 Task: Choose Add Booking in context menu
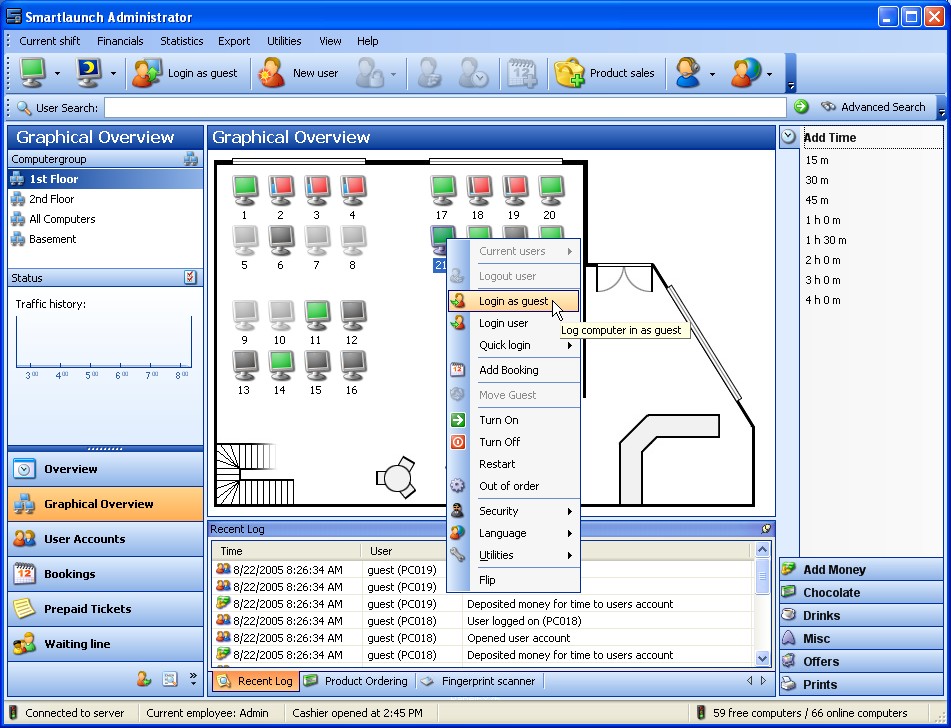tap(513, 370)
